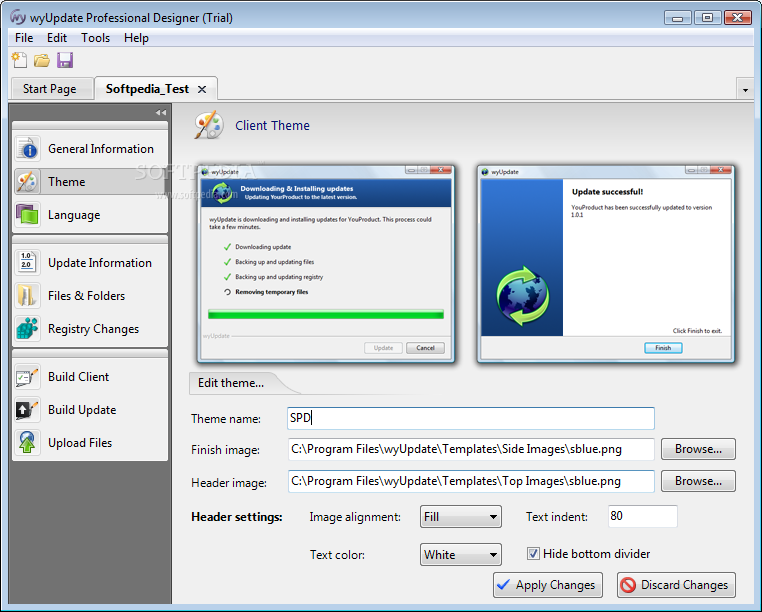Open the Help menu
762x612 pixels.
tap(136, 38)
